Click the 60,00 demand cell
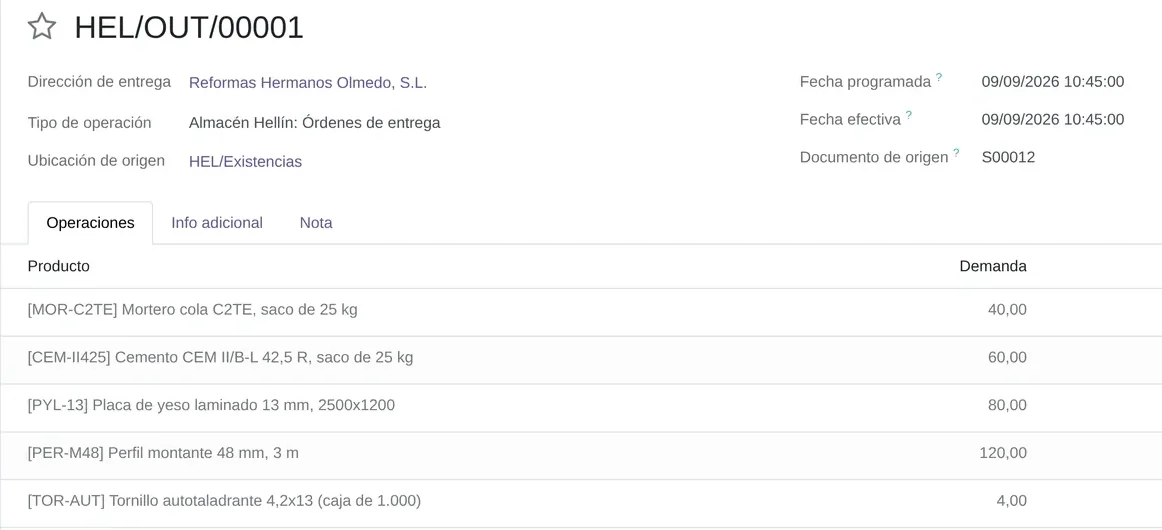Viewport: 1162px width, 530px height. tap(1007, 358)
